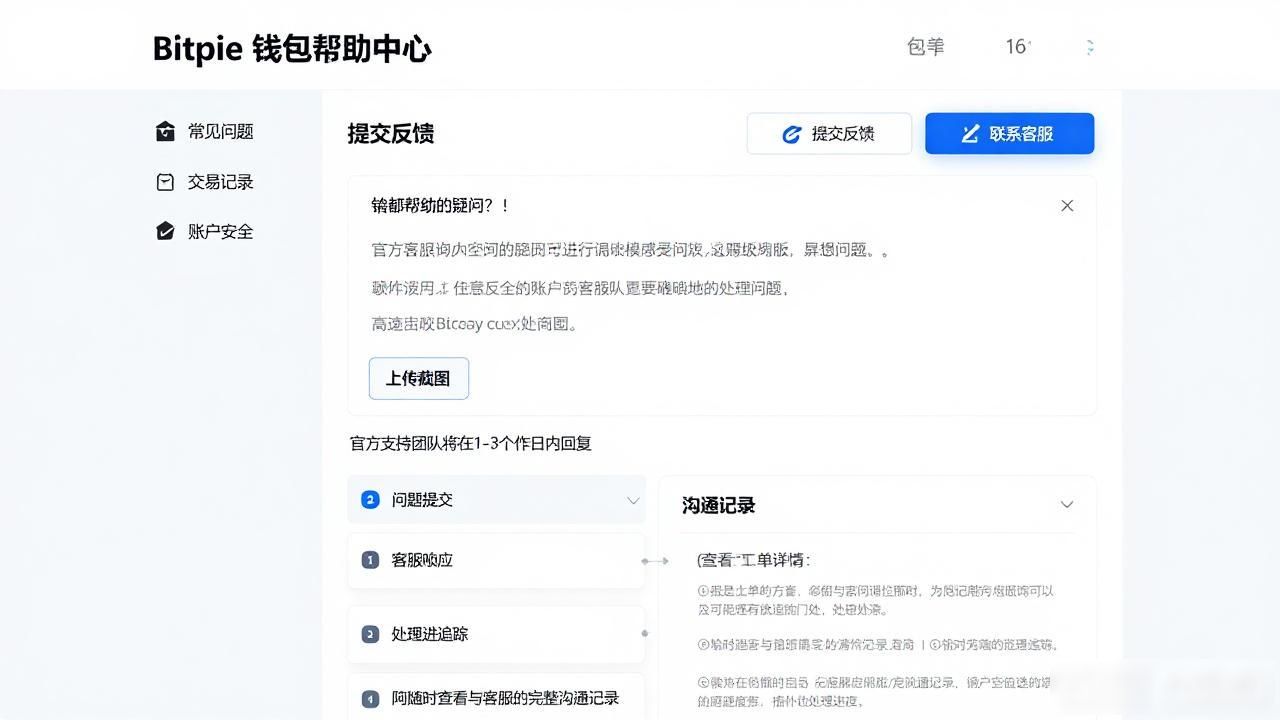Click the 客服响应 step number badge

click(x=370, y=560)
